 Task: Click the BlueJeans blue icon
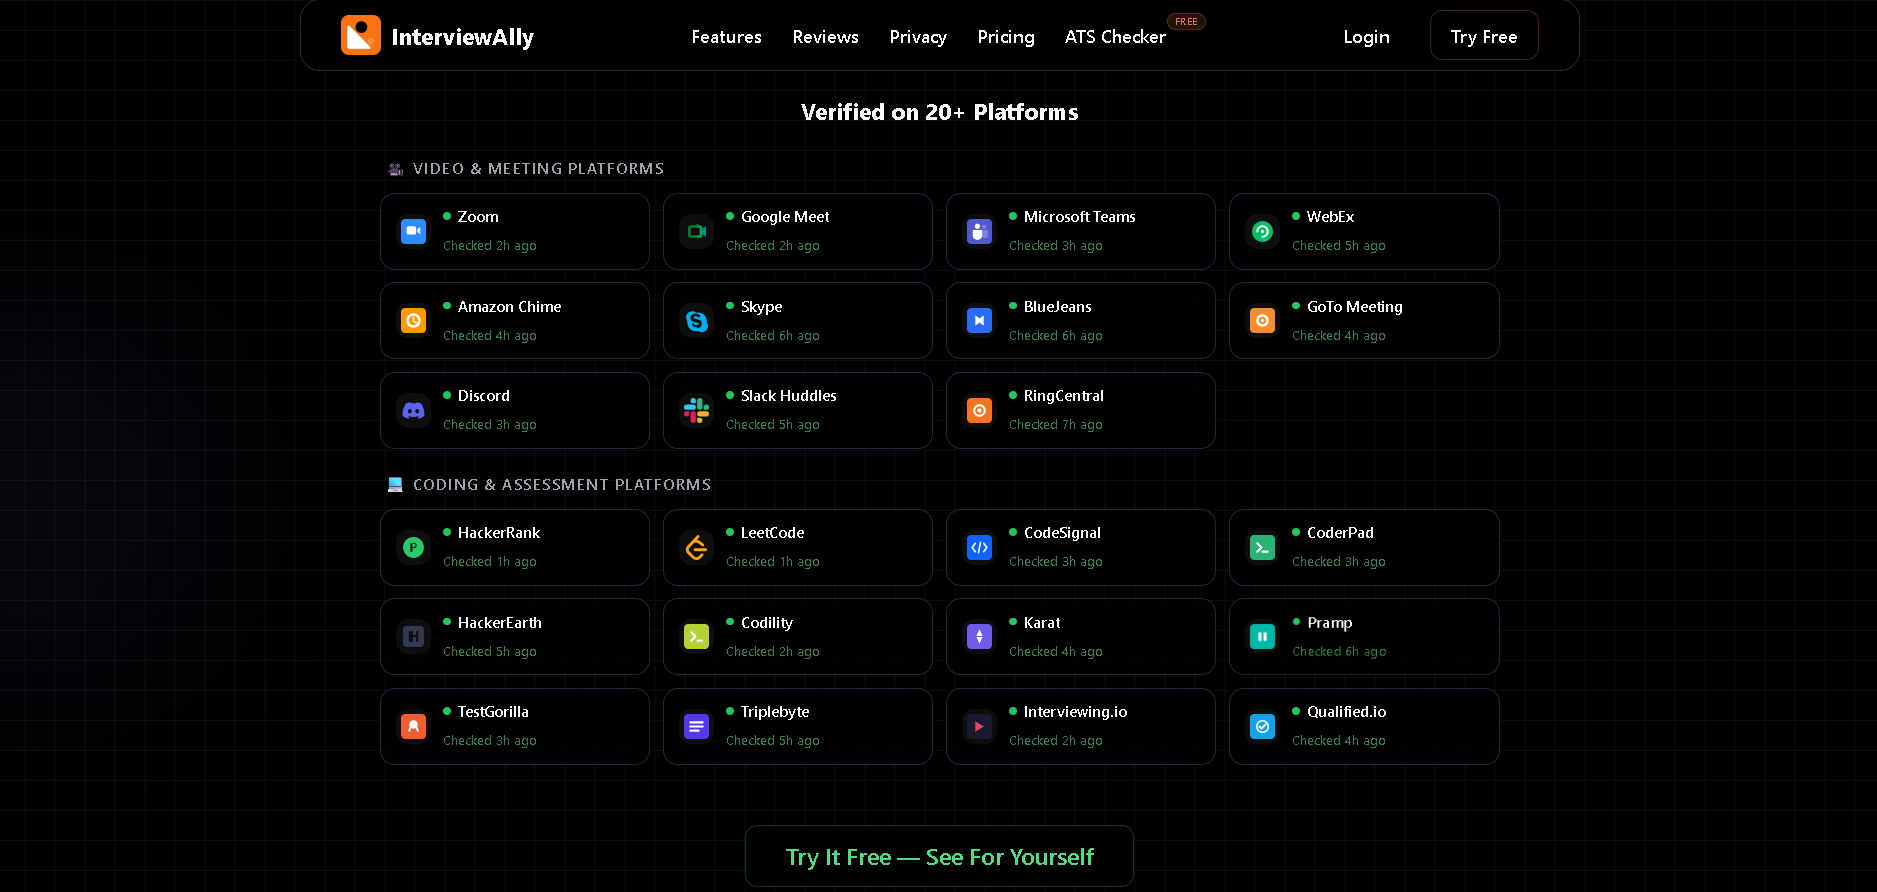click(979, 320)
